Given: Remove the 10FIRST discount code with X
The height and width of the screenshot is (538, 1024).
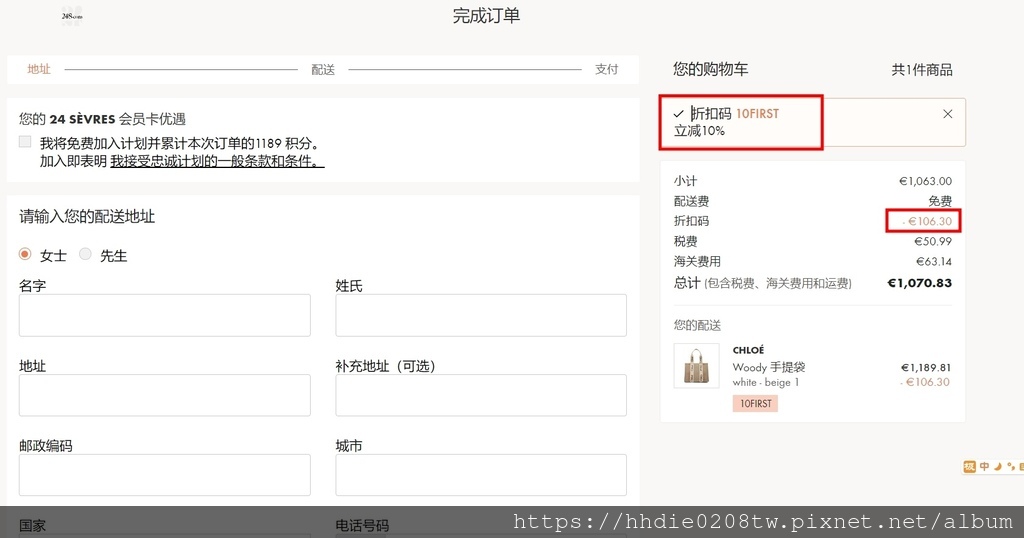Looking at the screenshot, I should point(948,114).
